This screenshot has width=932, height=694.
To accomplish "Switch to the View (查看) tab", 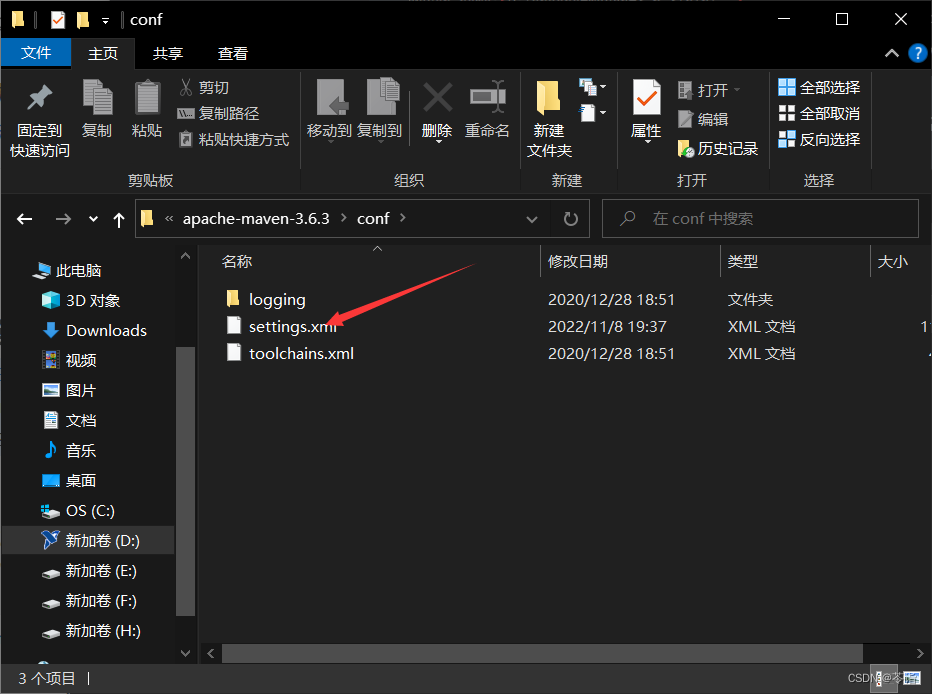I will (232, 53).
